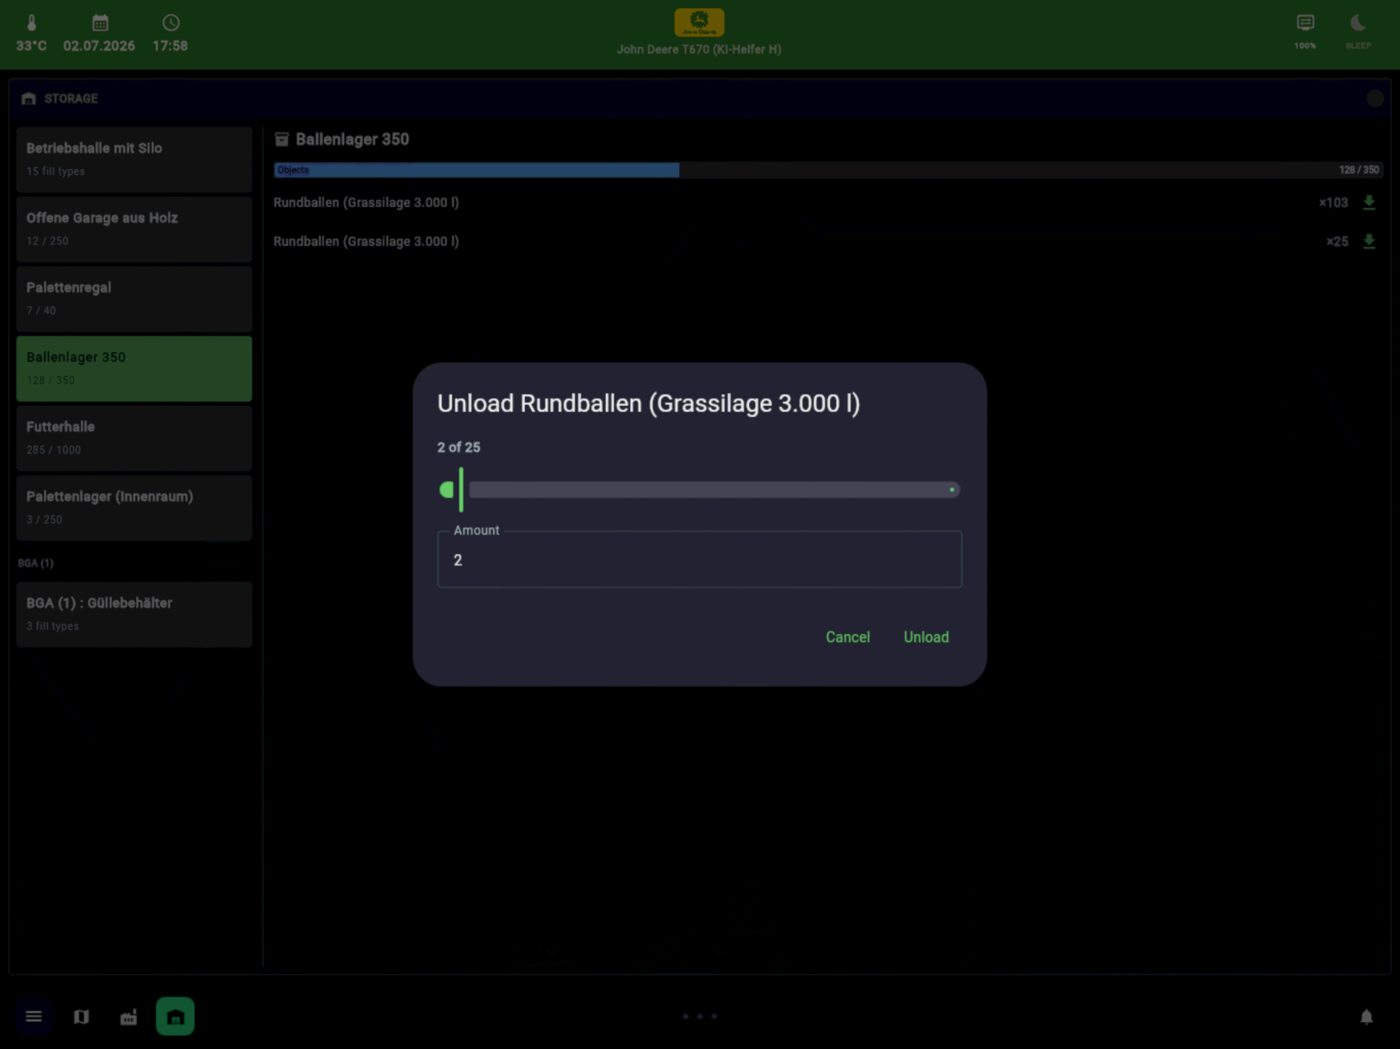Click the clock time icon
This screenshot has height=1049, width=1400.
(171, 22)
